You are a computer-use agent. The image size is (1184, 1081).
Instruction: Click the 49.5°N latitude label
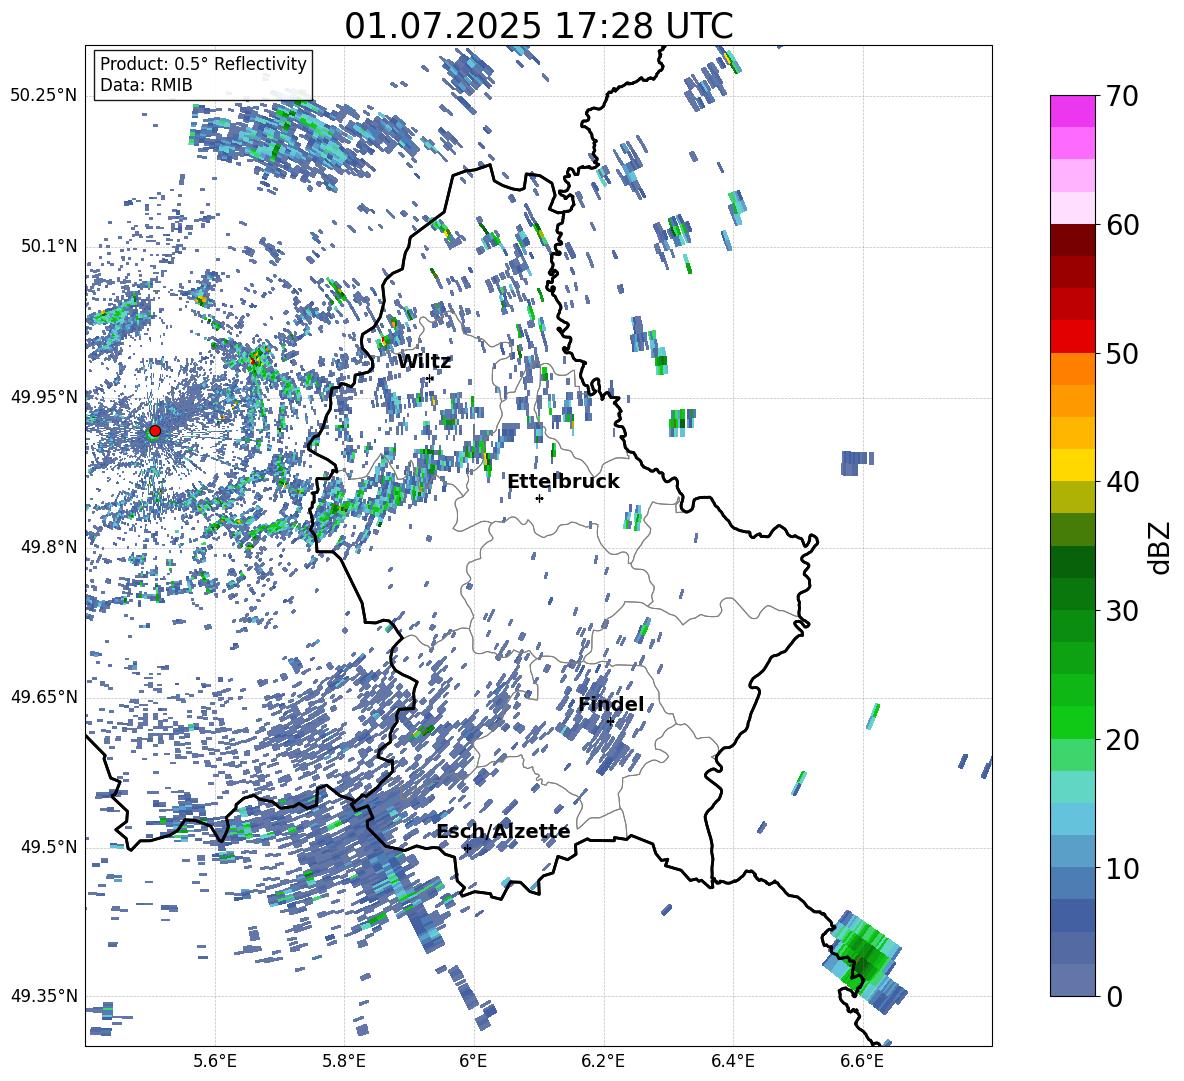(x=48, y=846)
